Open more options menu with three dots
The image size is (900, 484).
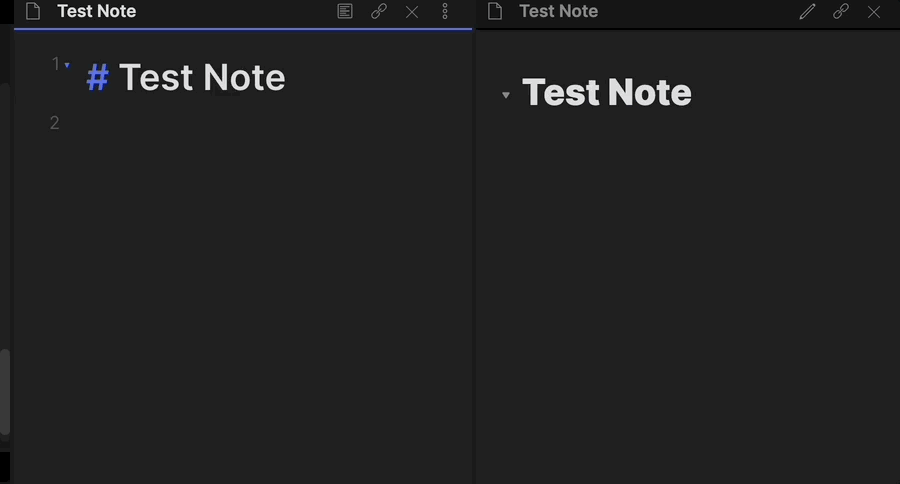[445, 11]
